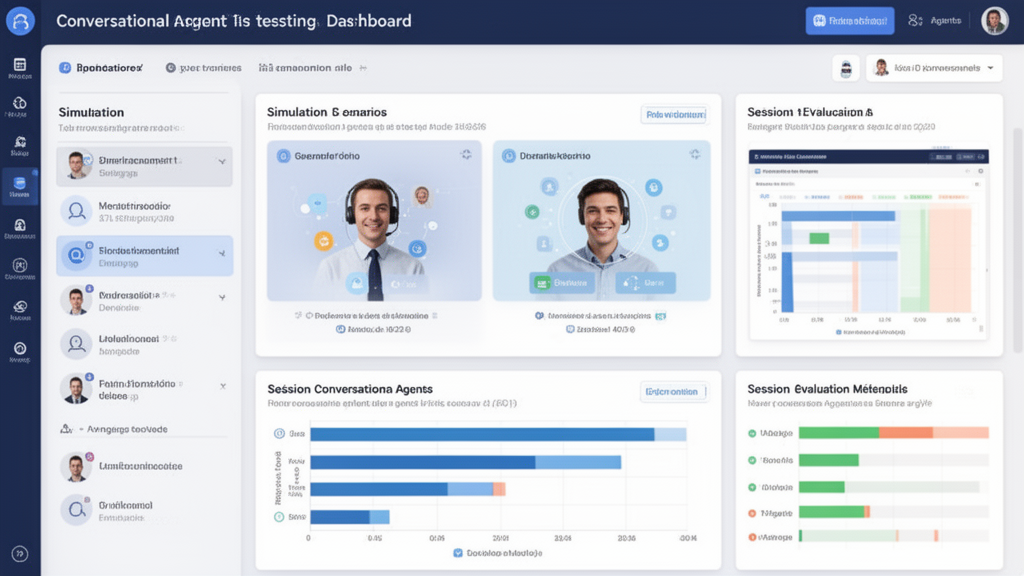
Task: Expand the highlighted simulation item's chevron
Action: [222, 253]
